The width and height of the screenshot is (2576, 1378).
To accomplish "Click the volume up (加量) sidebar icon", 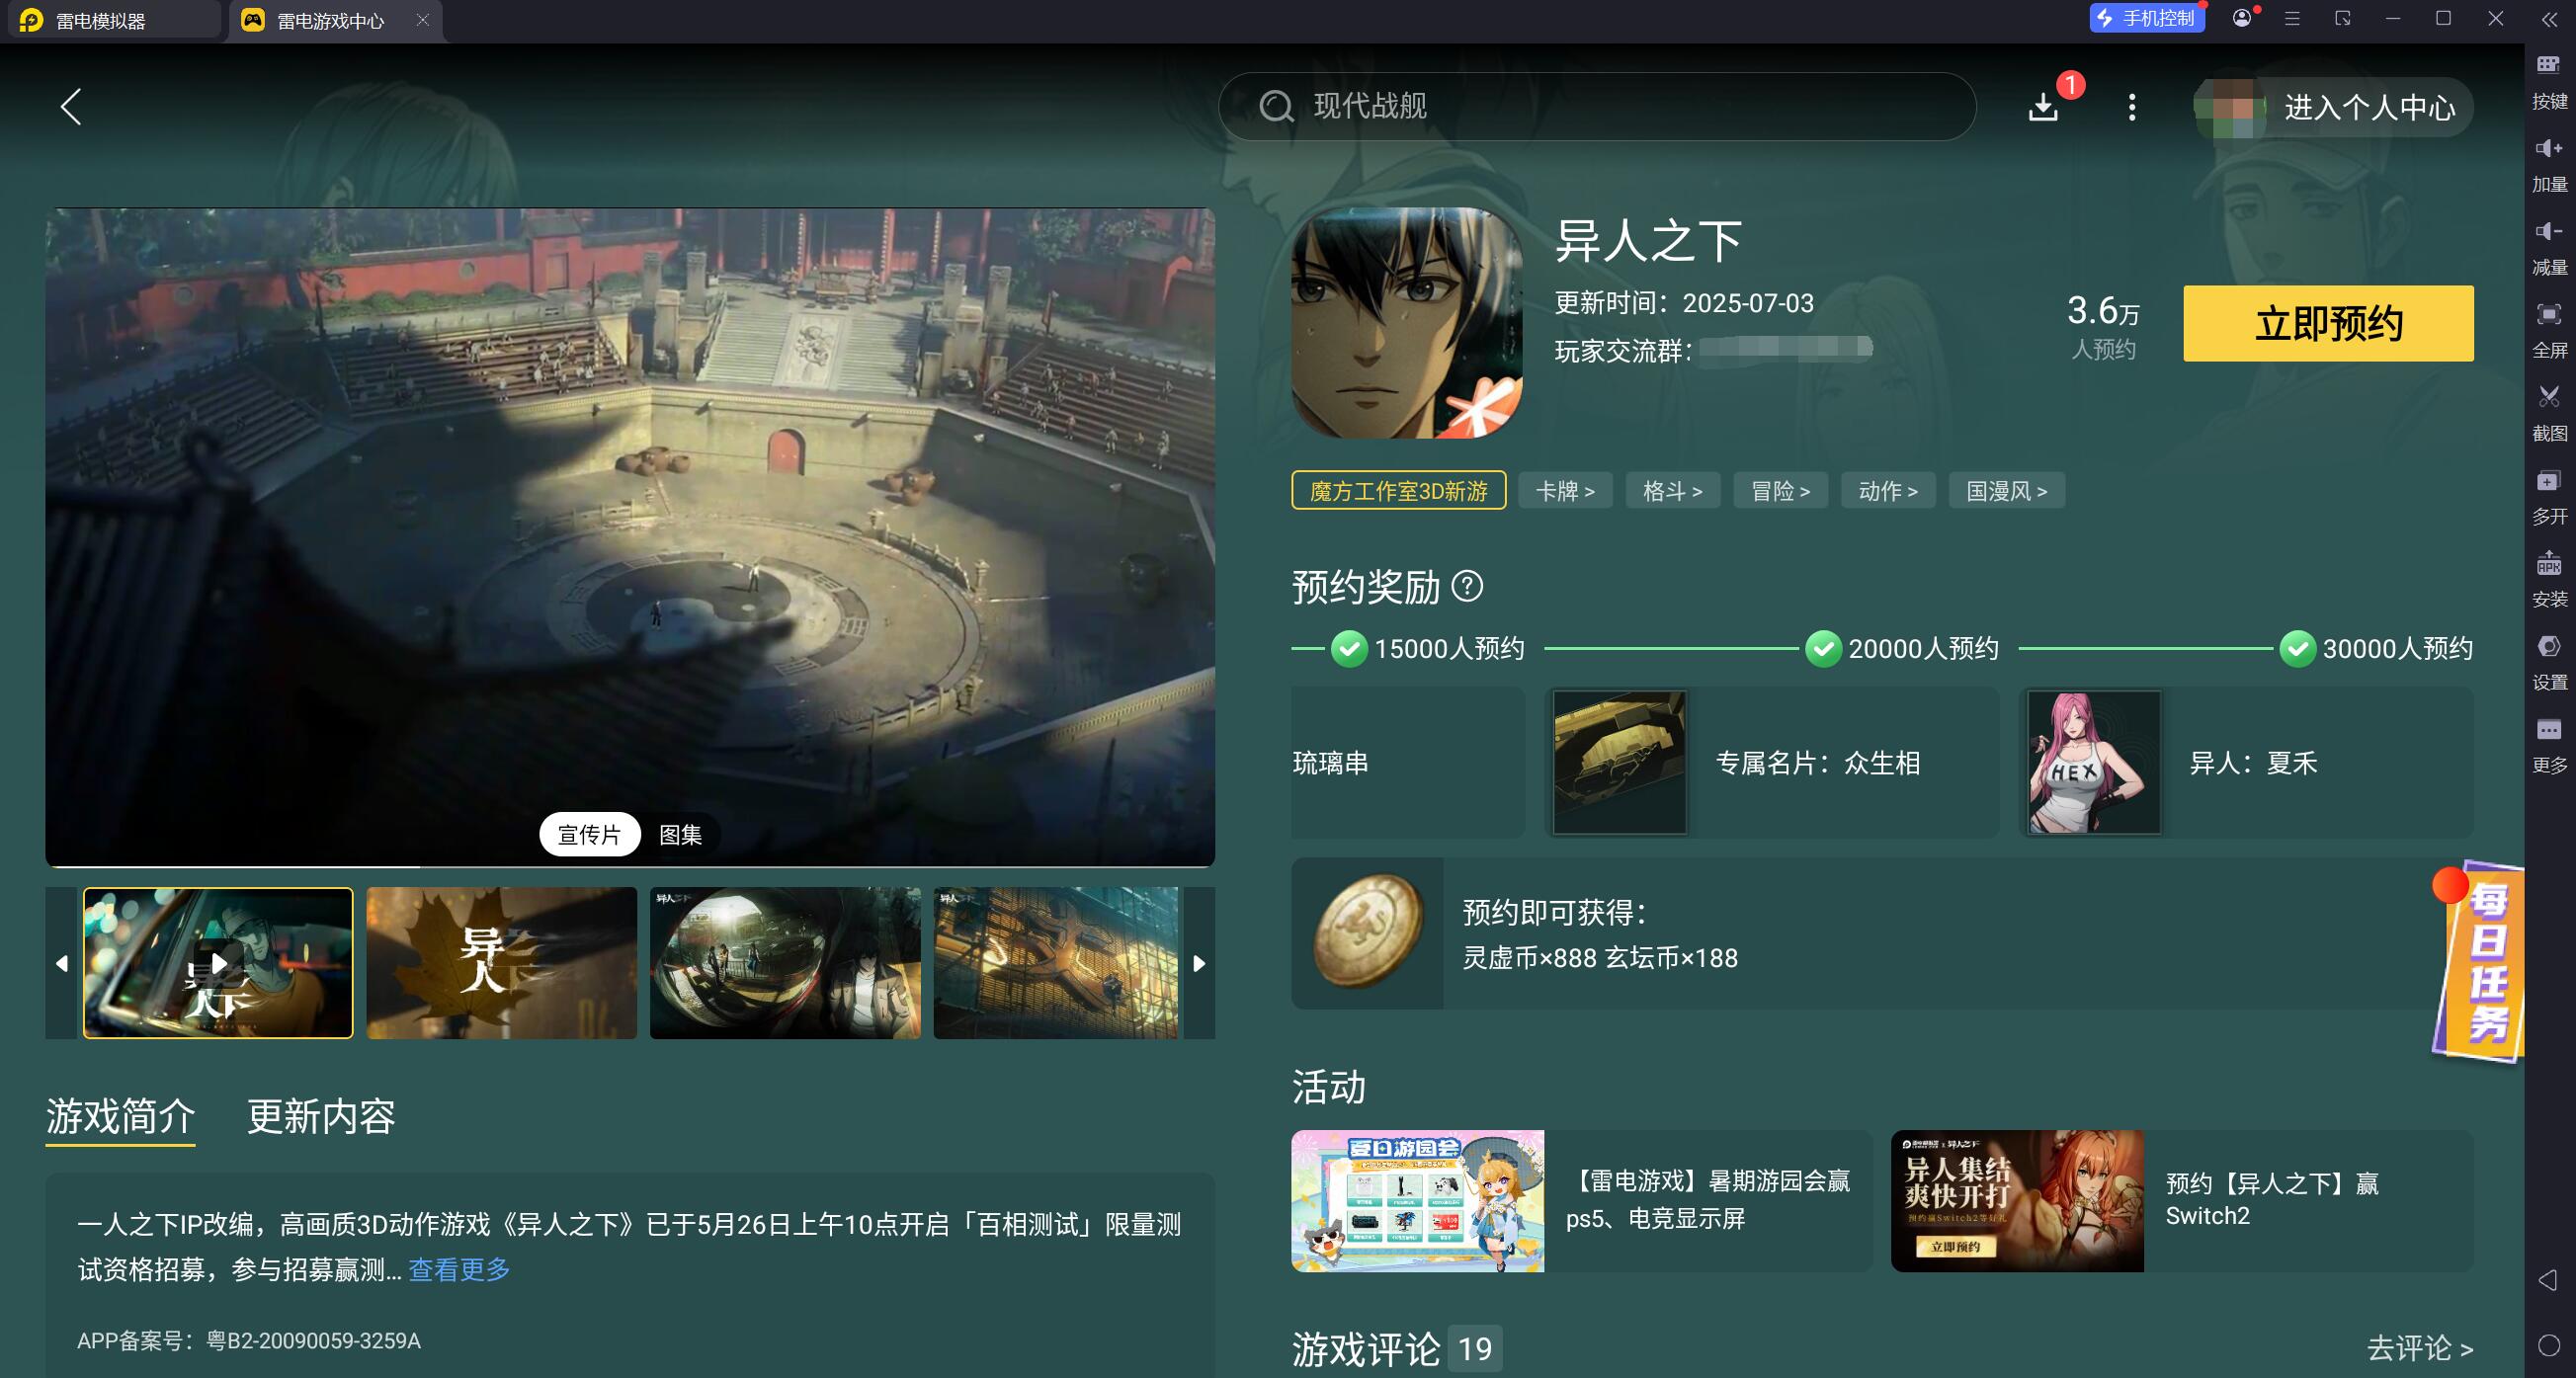I will tap(2548, 150).
